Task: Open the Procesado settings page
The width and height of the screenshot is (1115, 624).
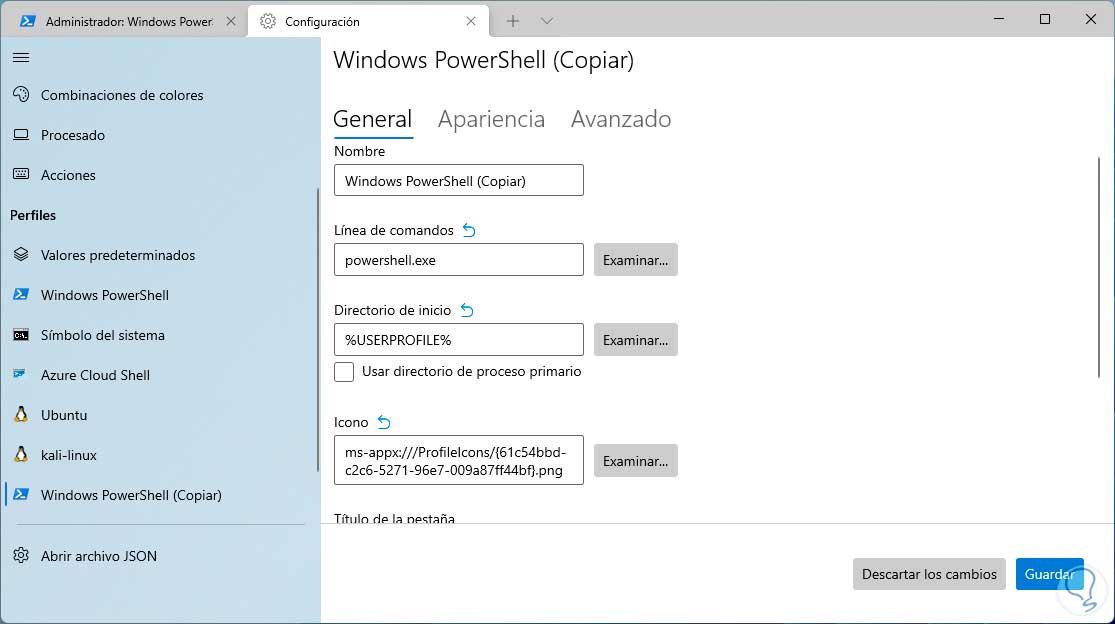Action: [x=161, y=134]
